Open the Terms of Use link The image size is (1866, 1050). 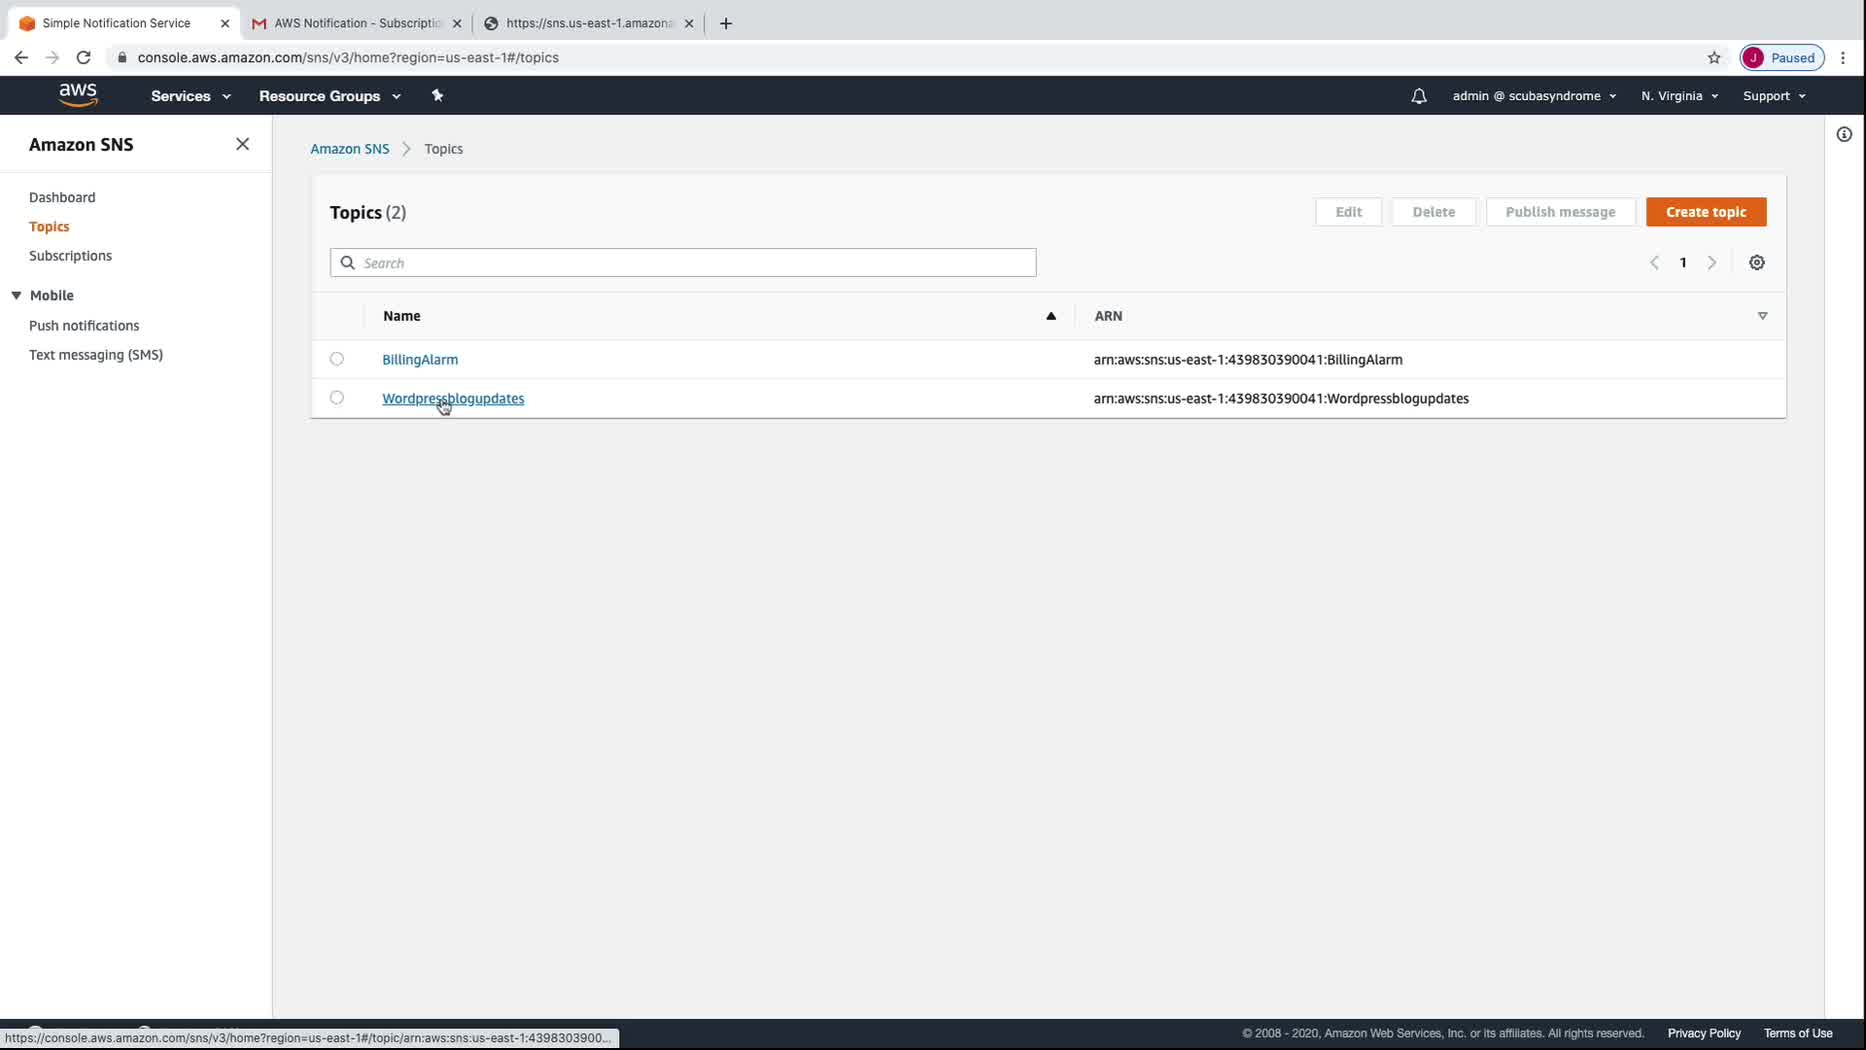pos(1798,1034)
